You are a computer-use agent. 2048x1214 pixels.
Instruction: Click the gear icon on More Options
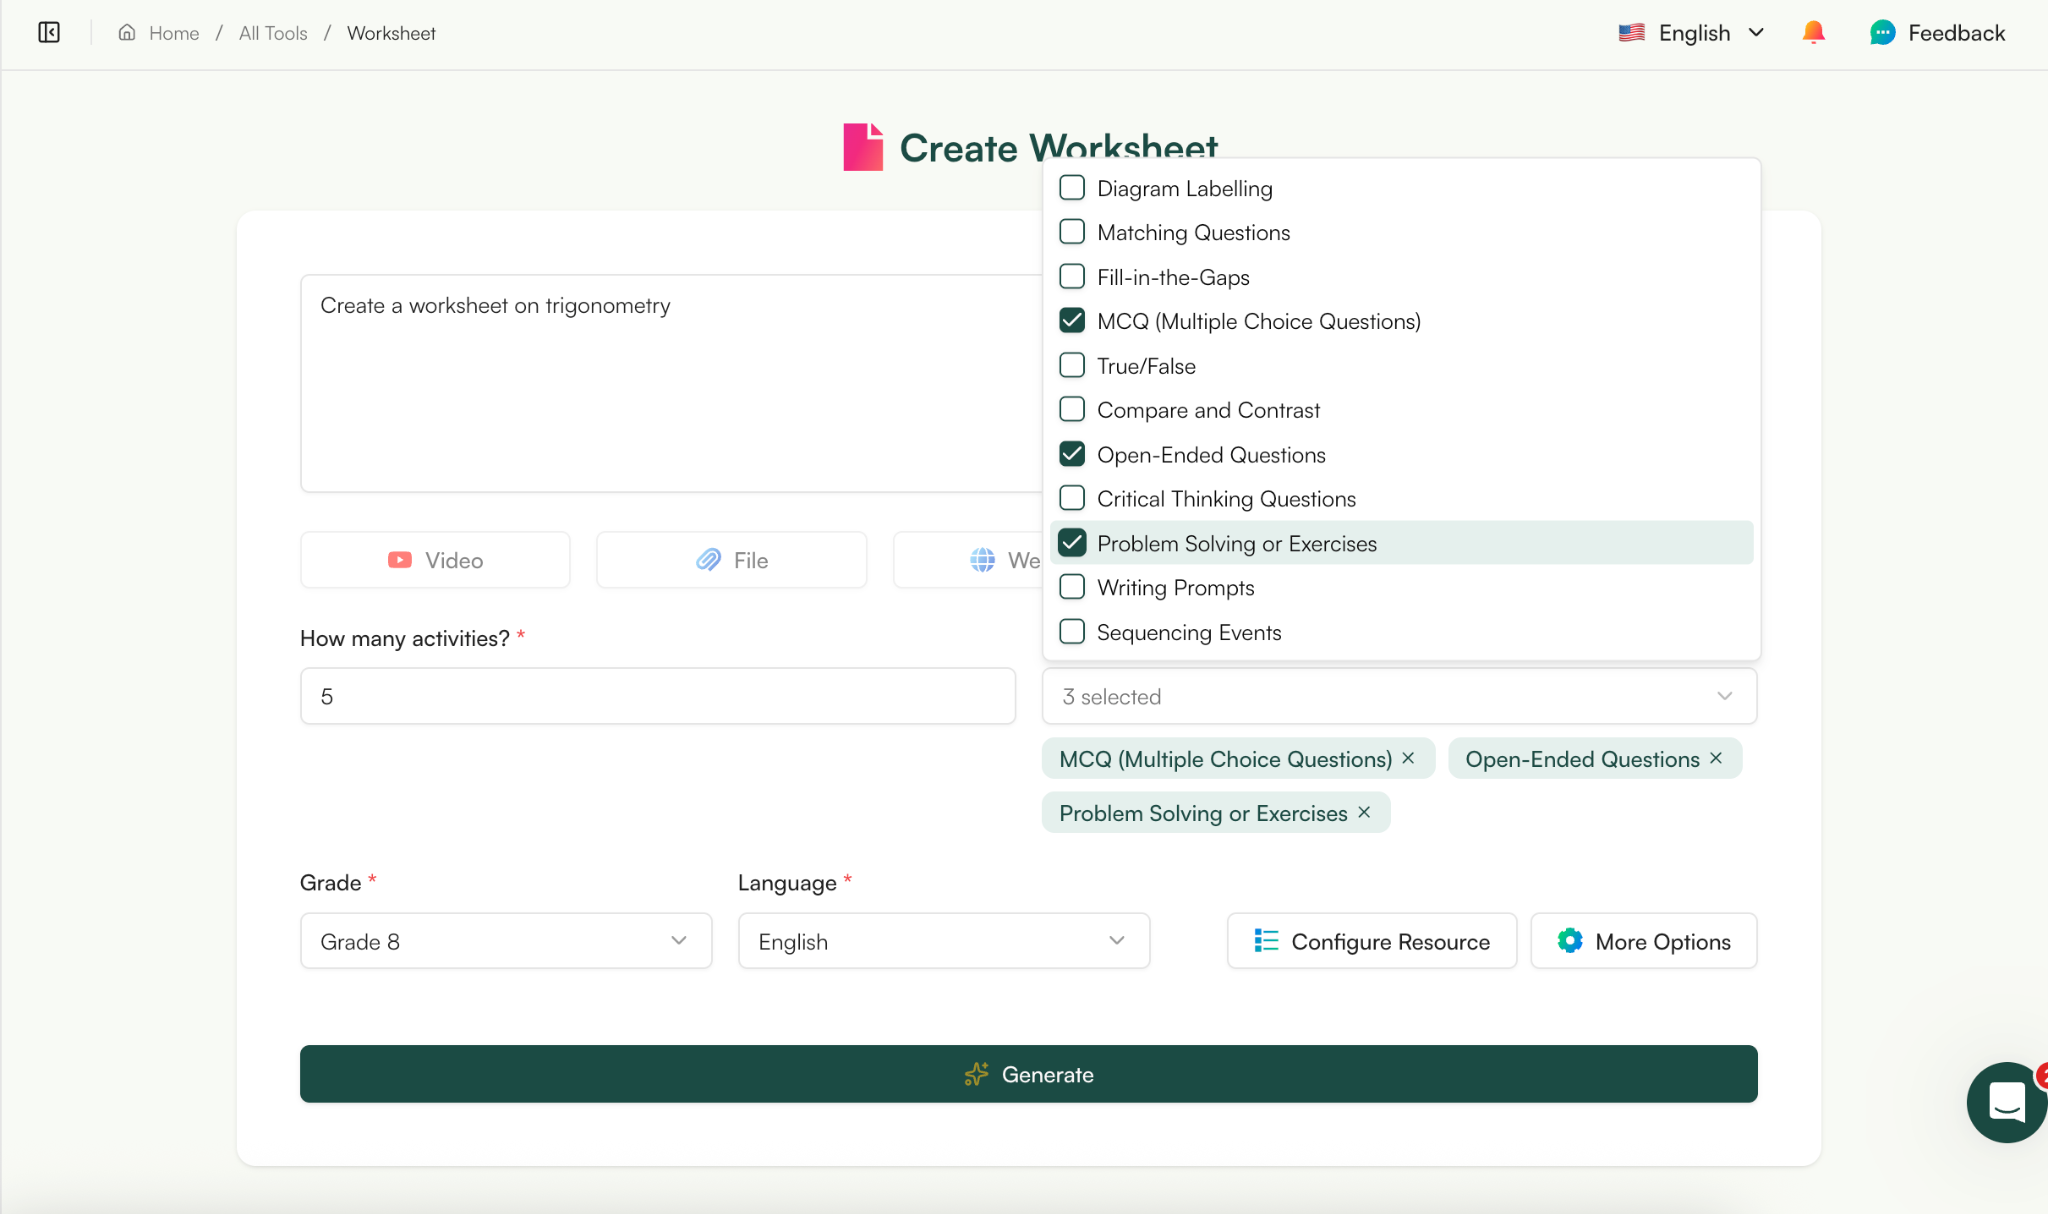coord(1568,940)
